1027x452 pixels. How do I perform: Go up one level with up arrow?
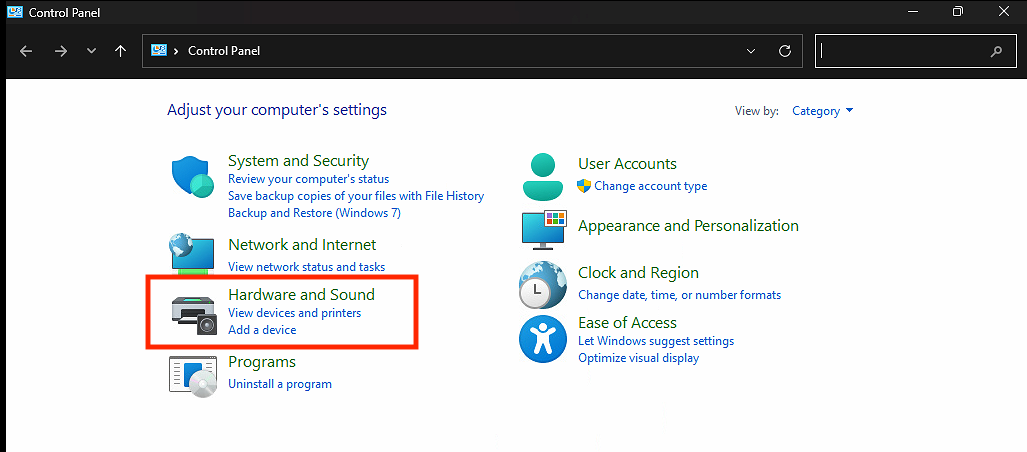pyautogui.click(x=121, y=51)
